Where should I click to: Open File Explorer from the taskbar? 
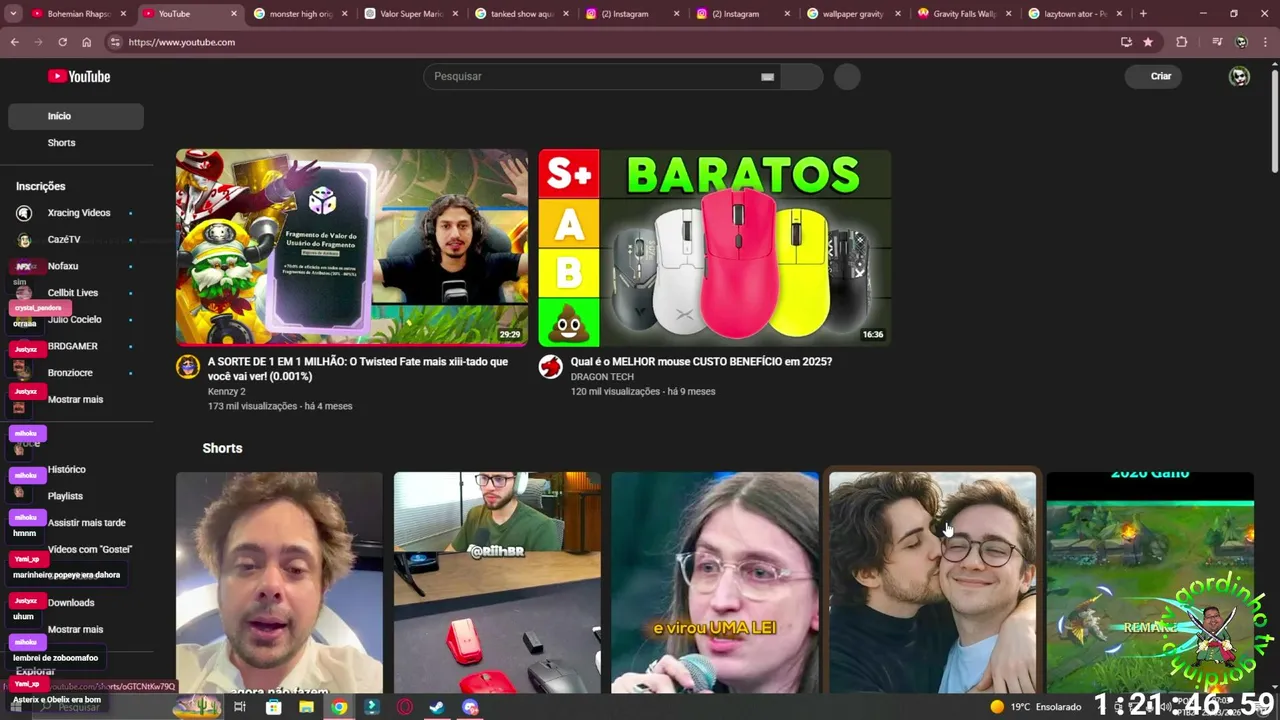pos(306,707)
